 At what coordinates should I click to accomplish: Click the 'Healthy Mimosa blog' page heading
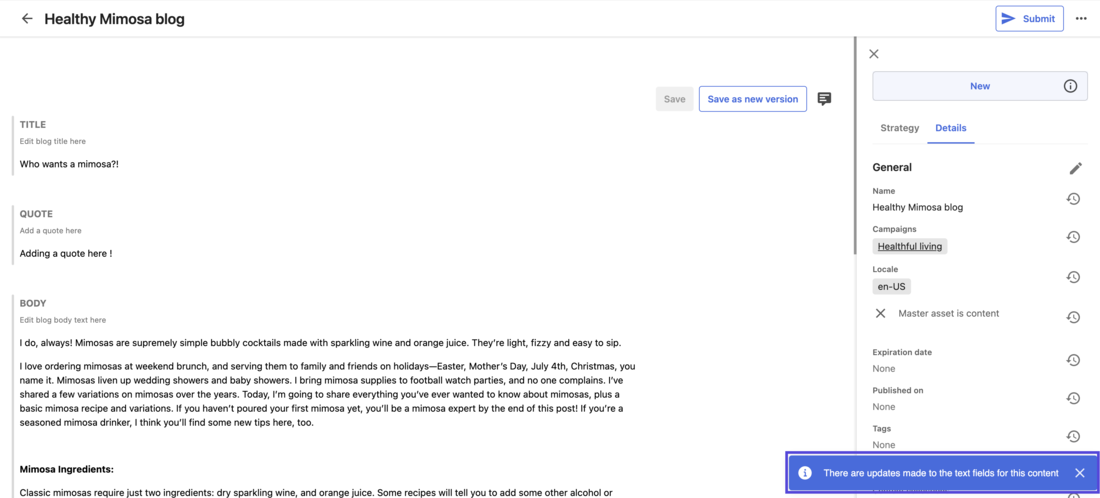tap(114, 19)
